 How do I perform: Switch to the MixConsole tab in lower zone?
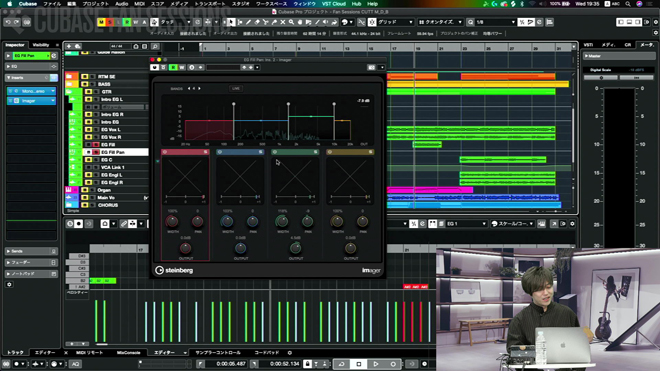pyautogui.click(x=128, y=353)
